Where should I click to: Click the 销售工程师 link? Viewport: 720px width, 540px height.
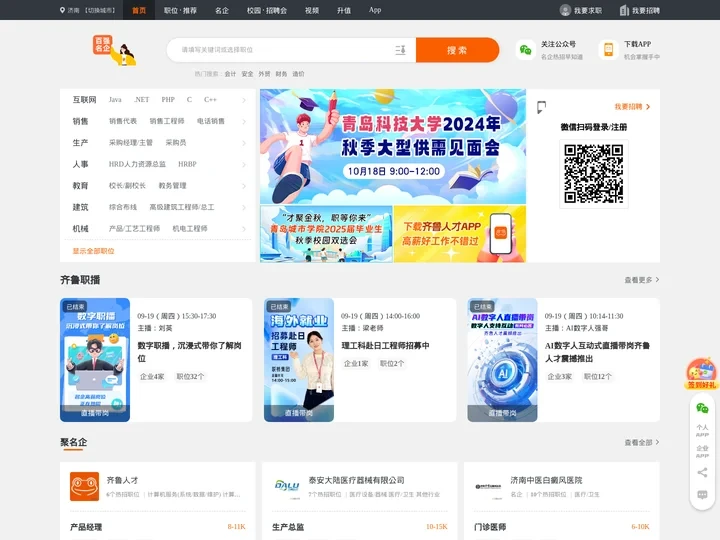167,121
